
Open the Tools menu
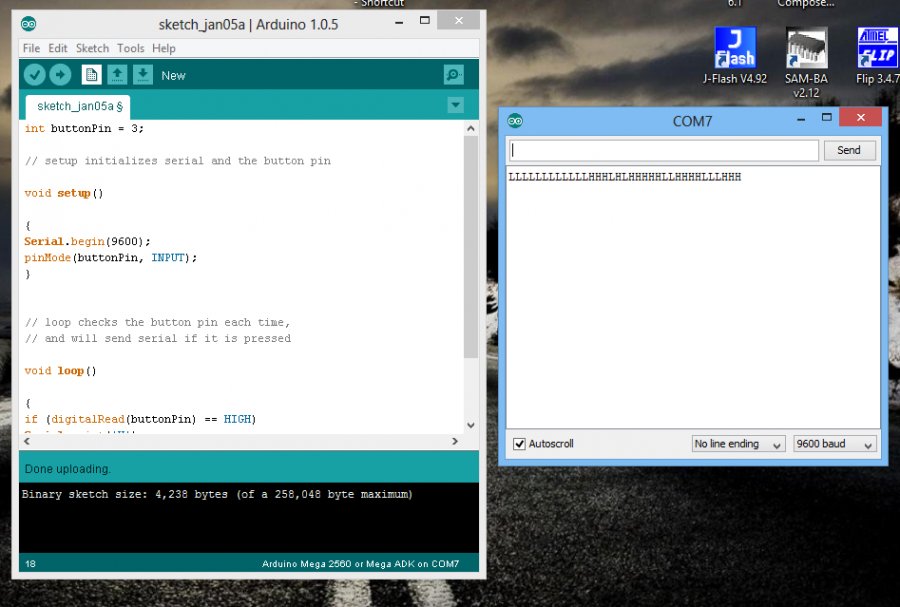click(131, 48)
